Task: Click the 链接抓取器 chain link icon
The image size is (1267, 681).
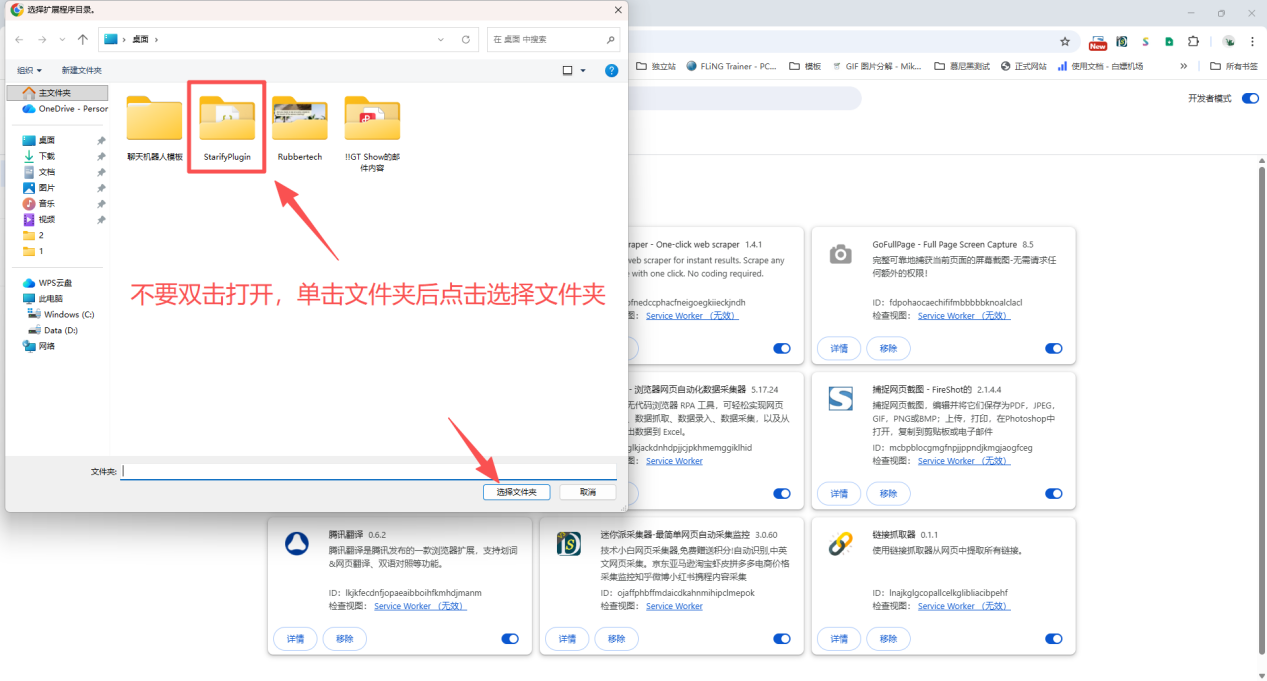Action: coord(839,543)
